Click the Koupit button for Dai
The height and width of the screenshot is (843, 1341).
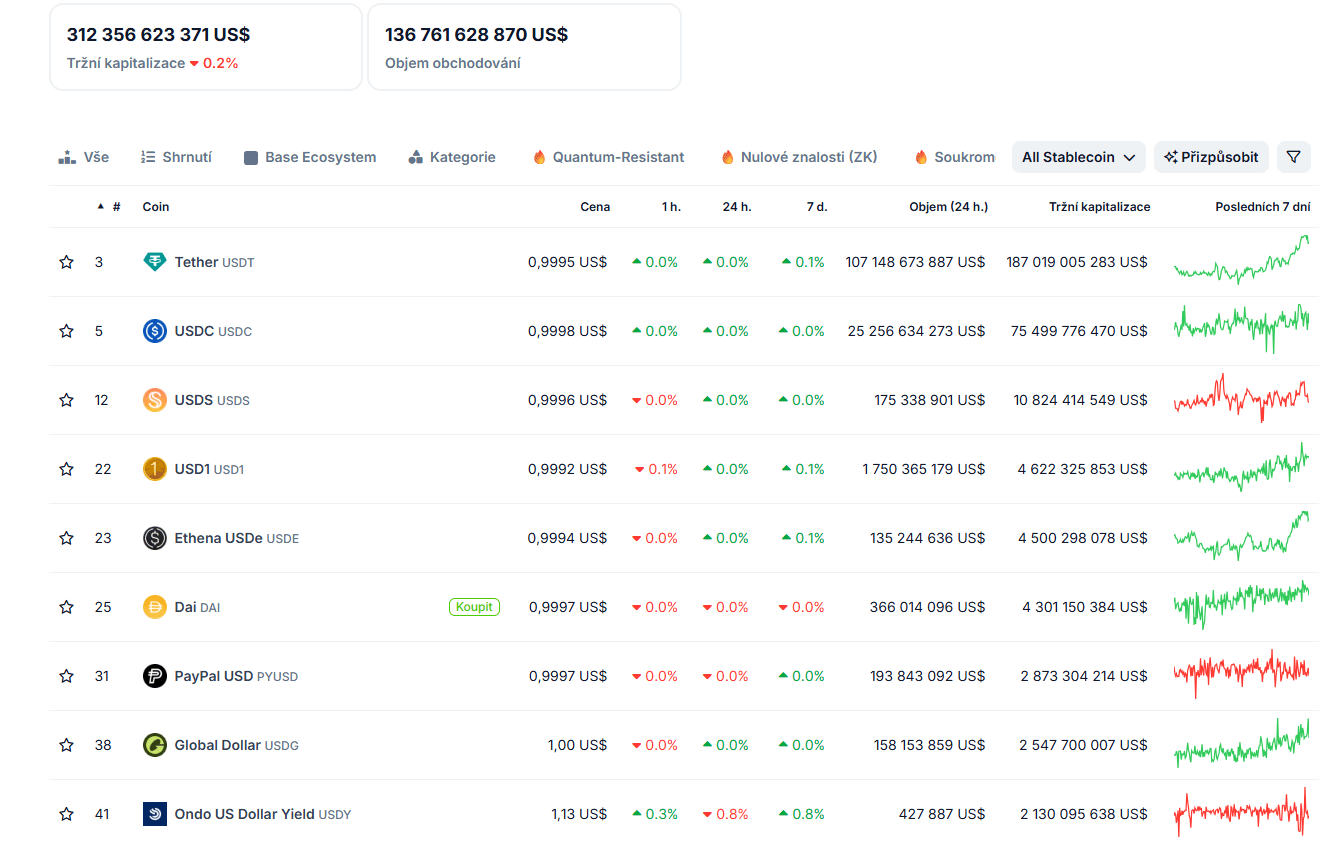point(474,607)
